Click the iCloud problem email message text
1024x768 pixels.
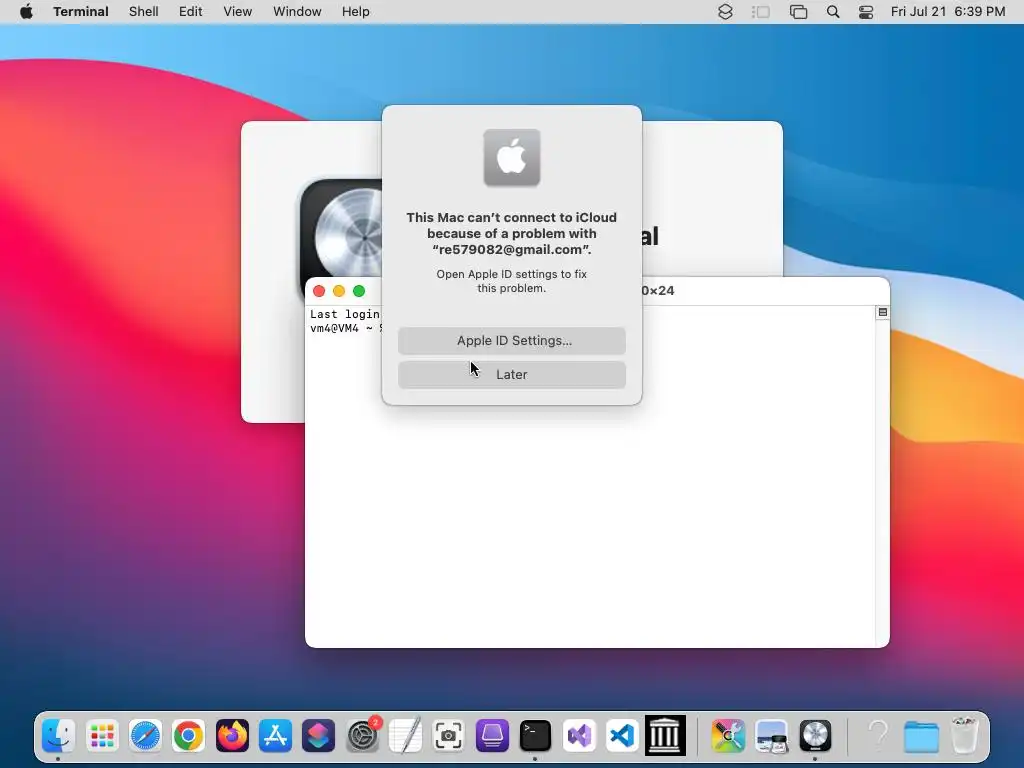[x=511, y=234]
